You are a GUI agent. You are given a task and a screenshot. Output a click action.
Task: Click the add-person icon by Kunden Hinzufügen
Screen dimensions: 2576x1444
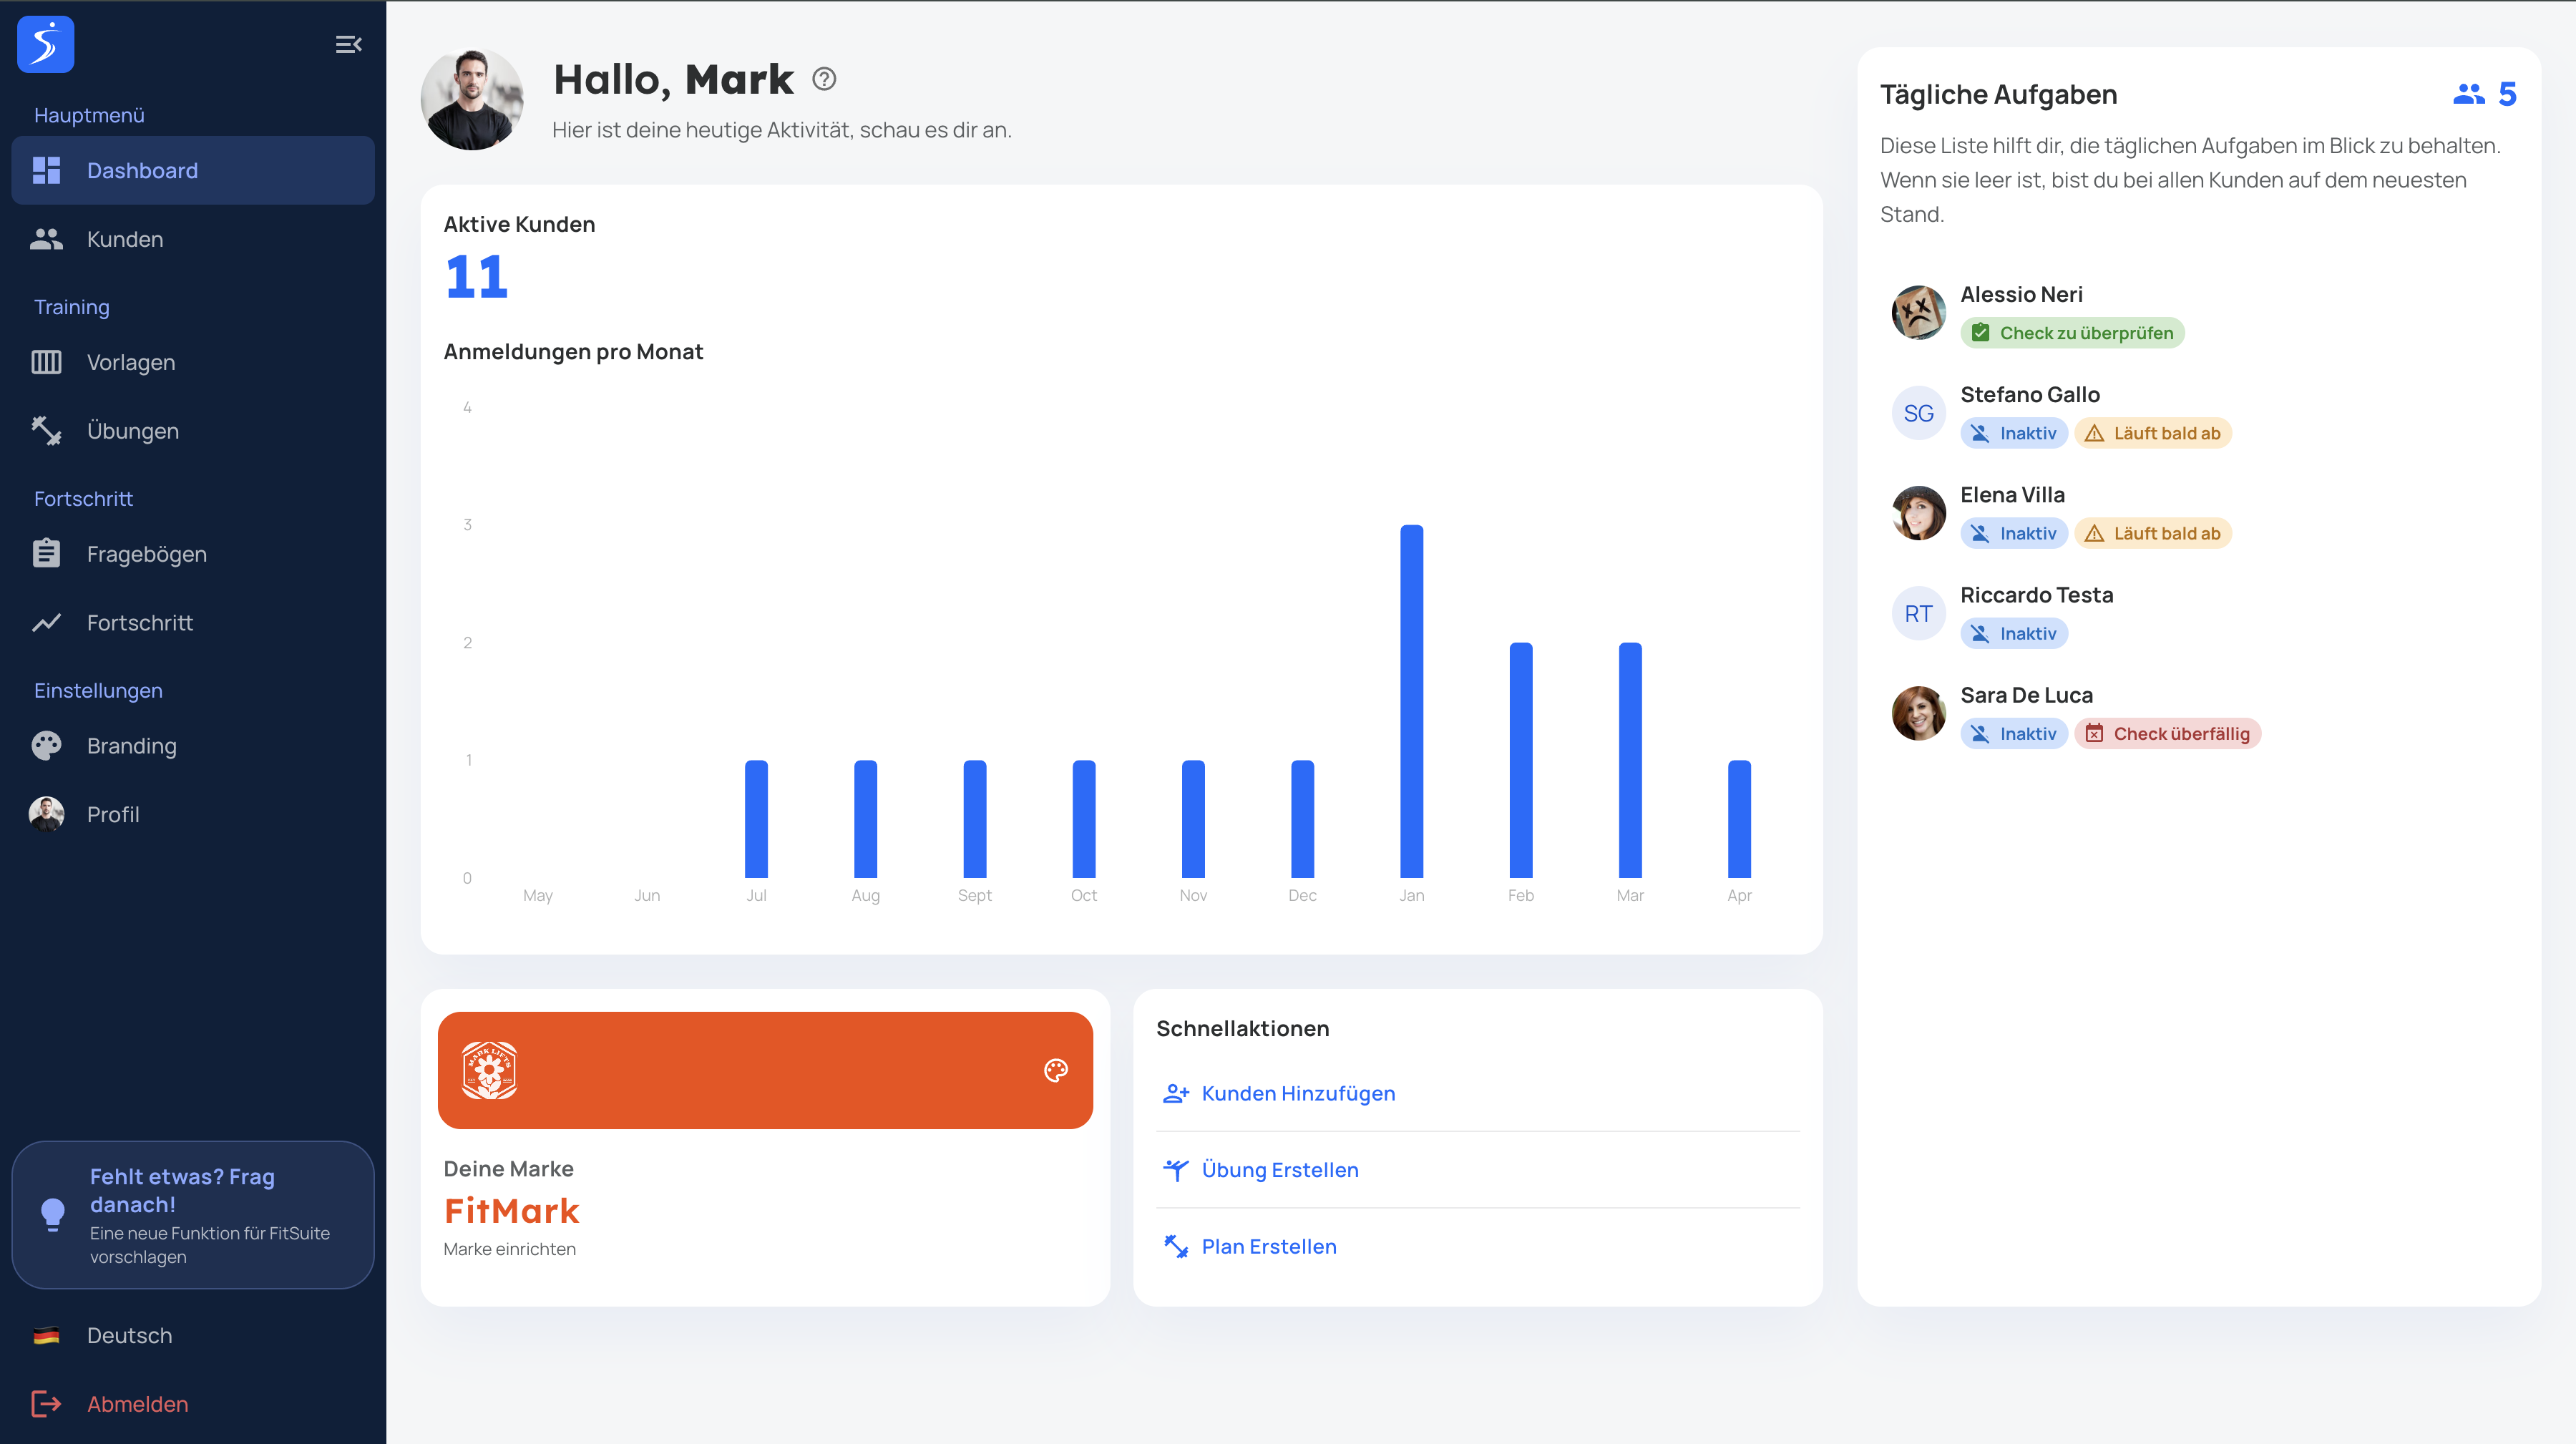coord(1176,1094)
